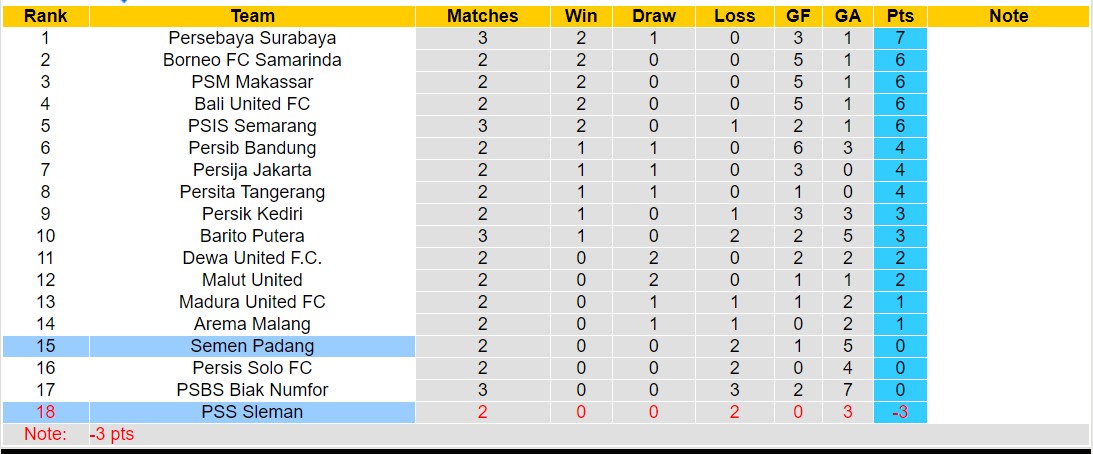The height and width of the screenshot is (454, 1093).
Task: Open Bali United FC row
Action: coord(252,104)
